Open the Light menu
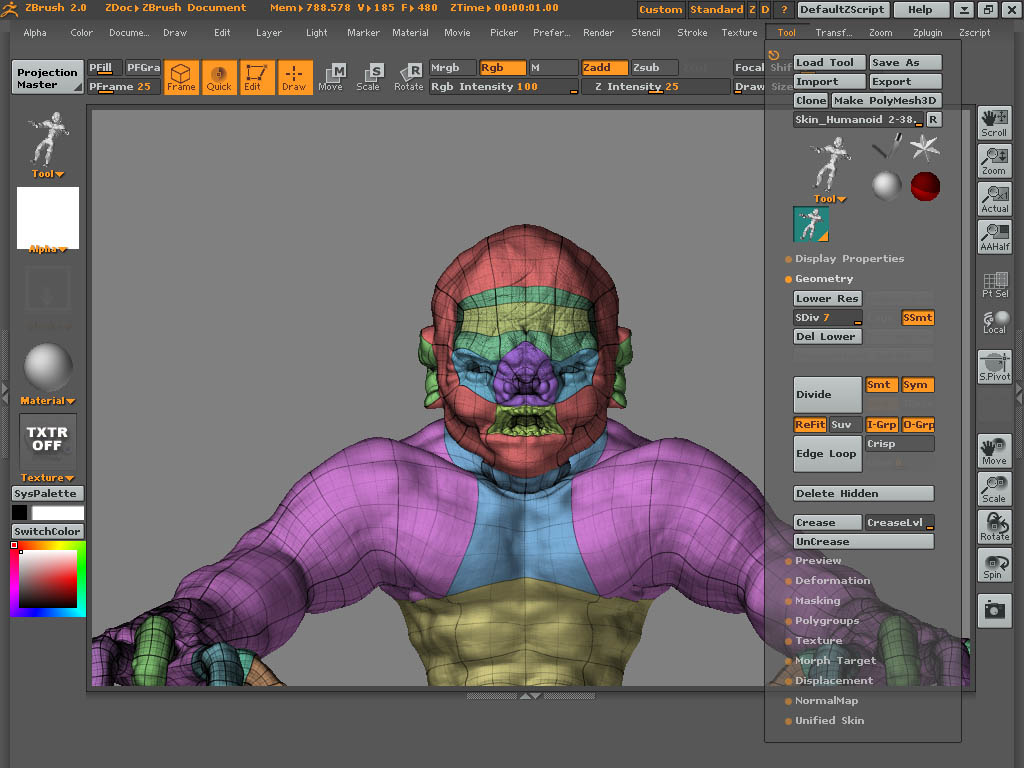Screen dimensions: 1024x768 [x=317, y=33]
